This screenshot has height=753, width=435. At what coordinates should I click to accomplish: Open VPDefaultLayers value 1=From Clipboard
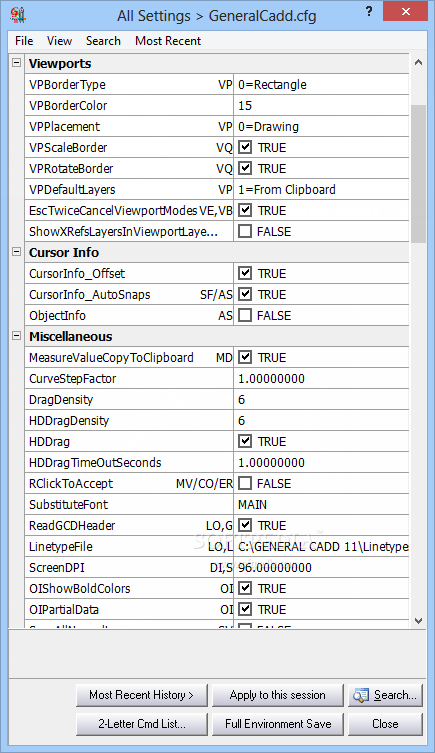point(321,189)
